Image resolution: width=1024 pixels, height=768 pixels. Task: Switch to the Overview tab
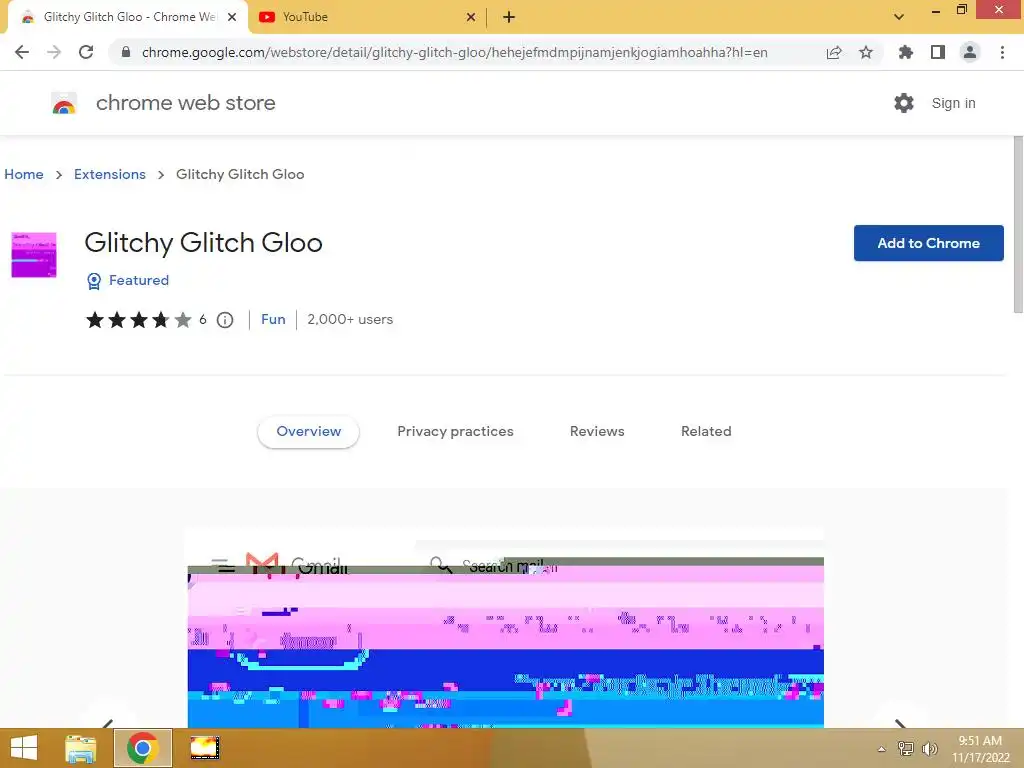tap(308, 432)
